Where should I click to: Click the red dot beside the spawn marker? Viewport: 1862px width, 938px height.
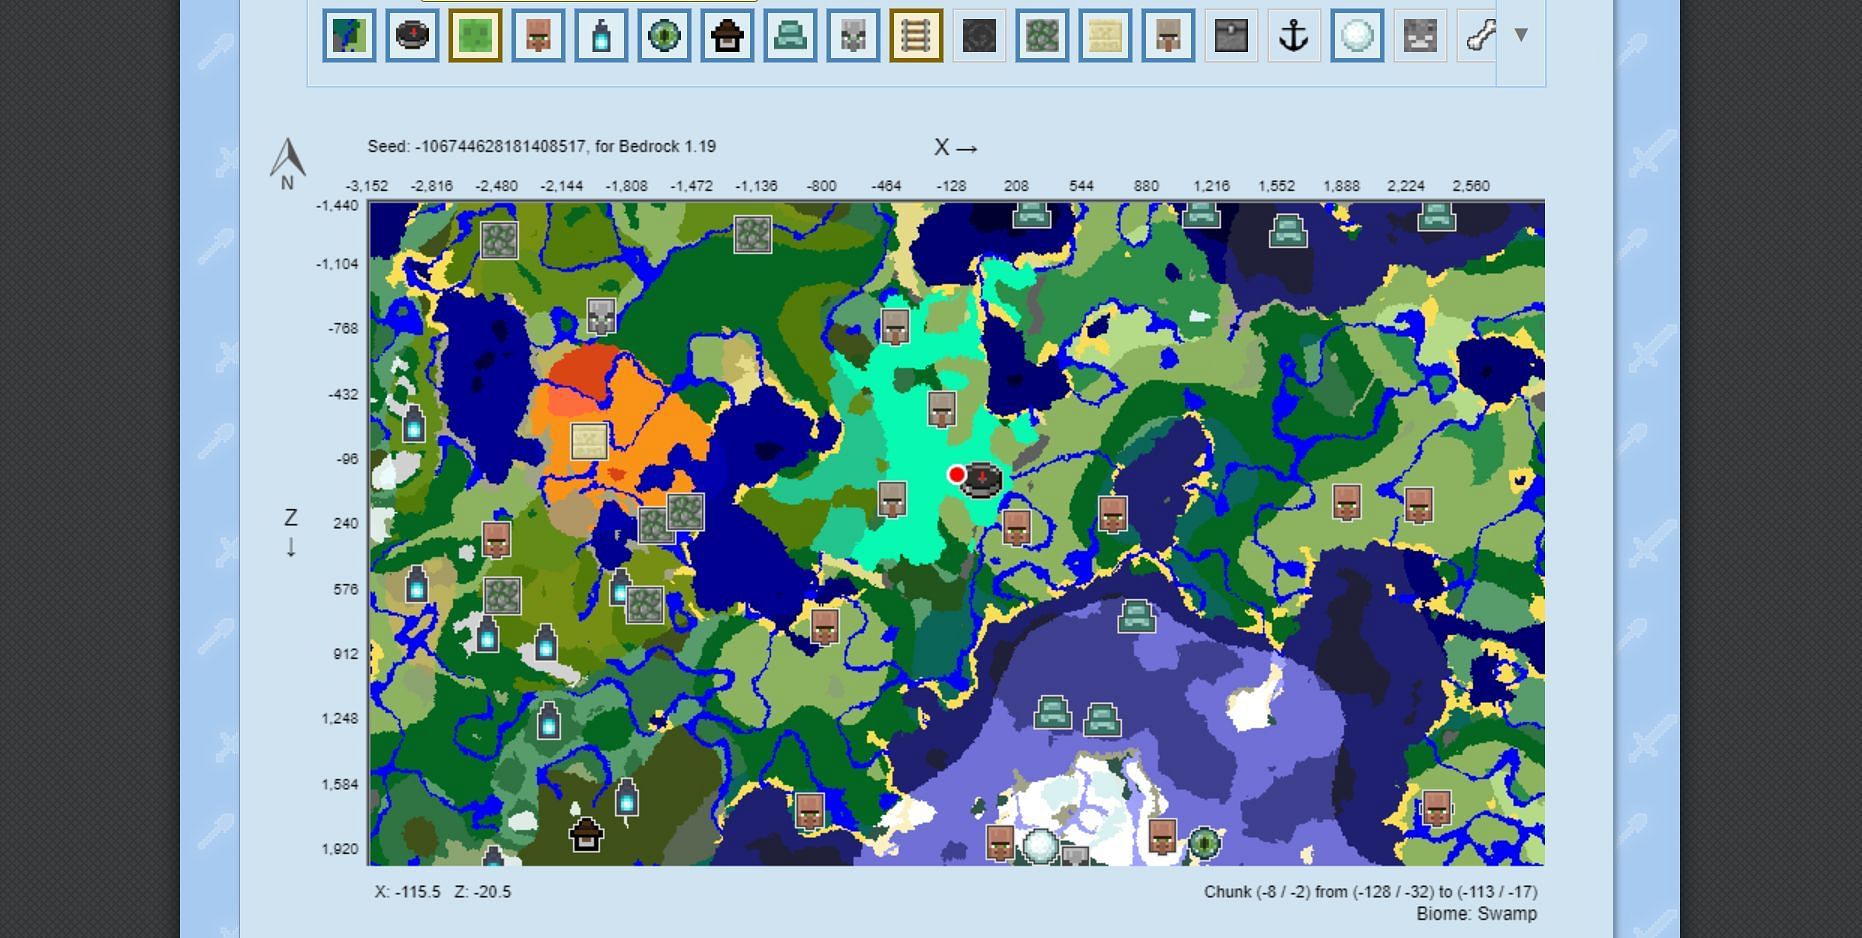pyautogui.click(x=957, y=475)
